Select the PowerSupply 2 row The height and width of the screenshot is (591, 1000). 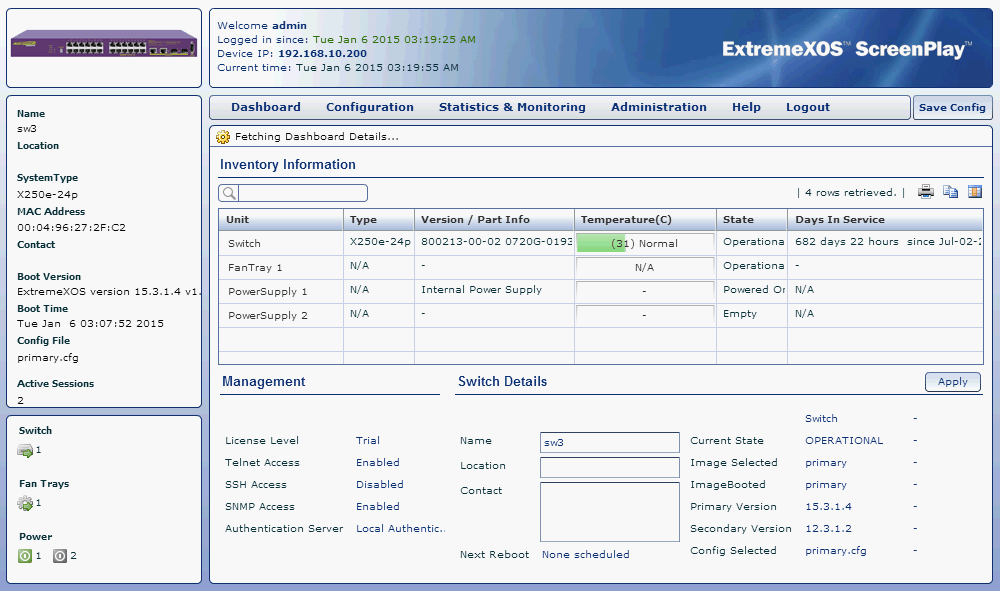pyautogui.click(x=600, y=315)
